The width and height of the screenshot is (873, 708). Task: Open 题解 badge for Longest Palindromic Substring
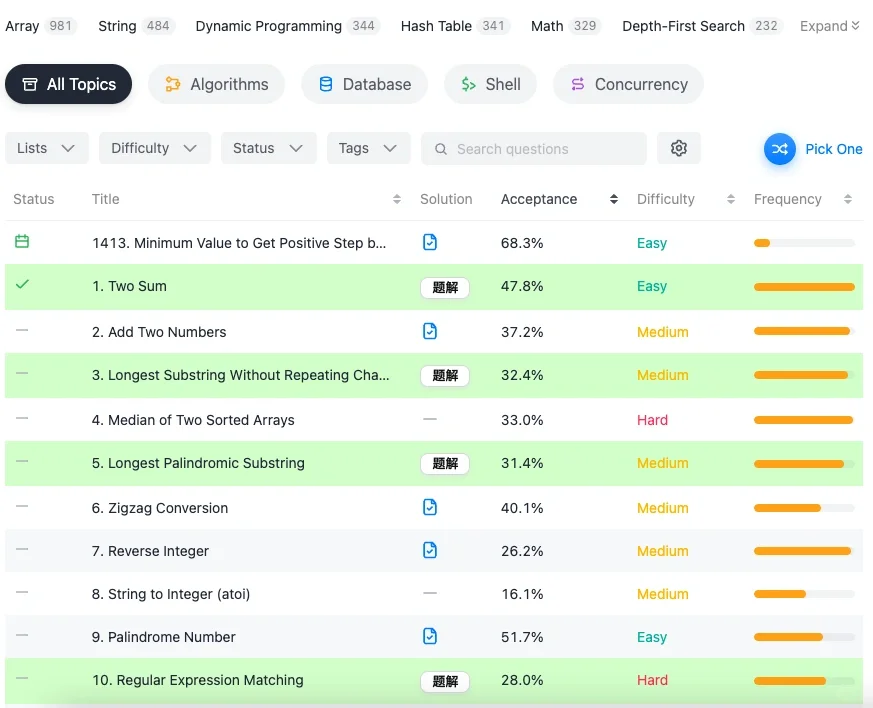click(445, 464)
